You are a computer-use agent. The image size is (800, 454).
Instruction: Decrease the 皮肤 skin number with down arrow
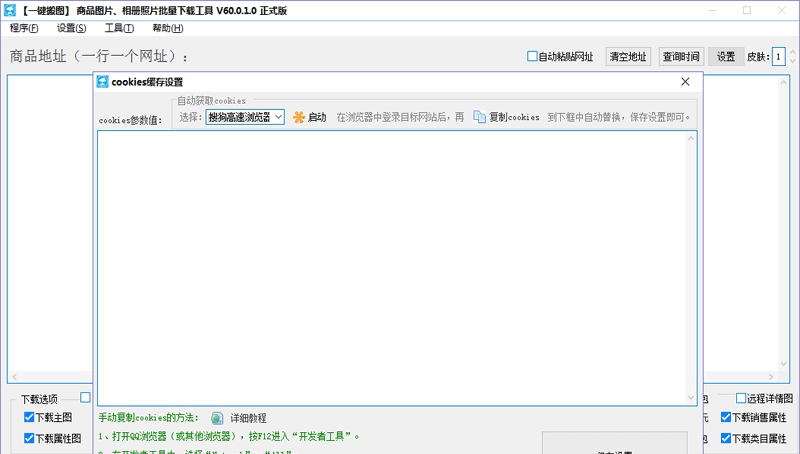[792, 61]
